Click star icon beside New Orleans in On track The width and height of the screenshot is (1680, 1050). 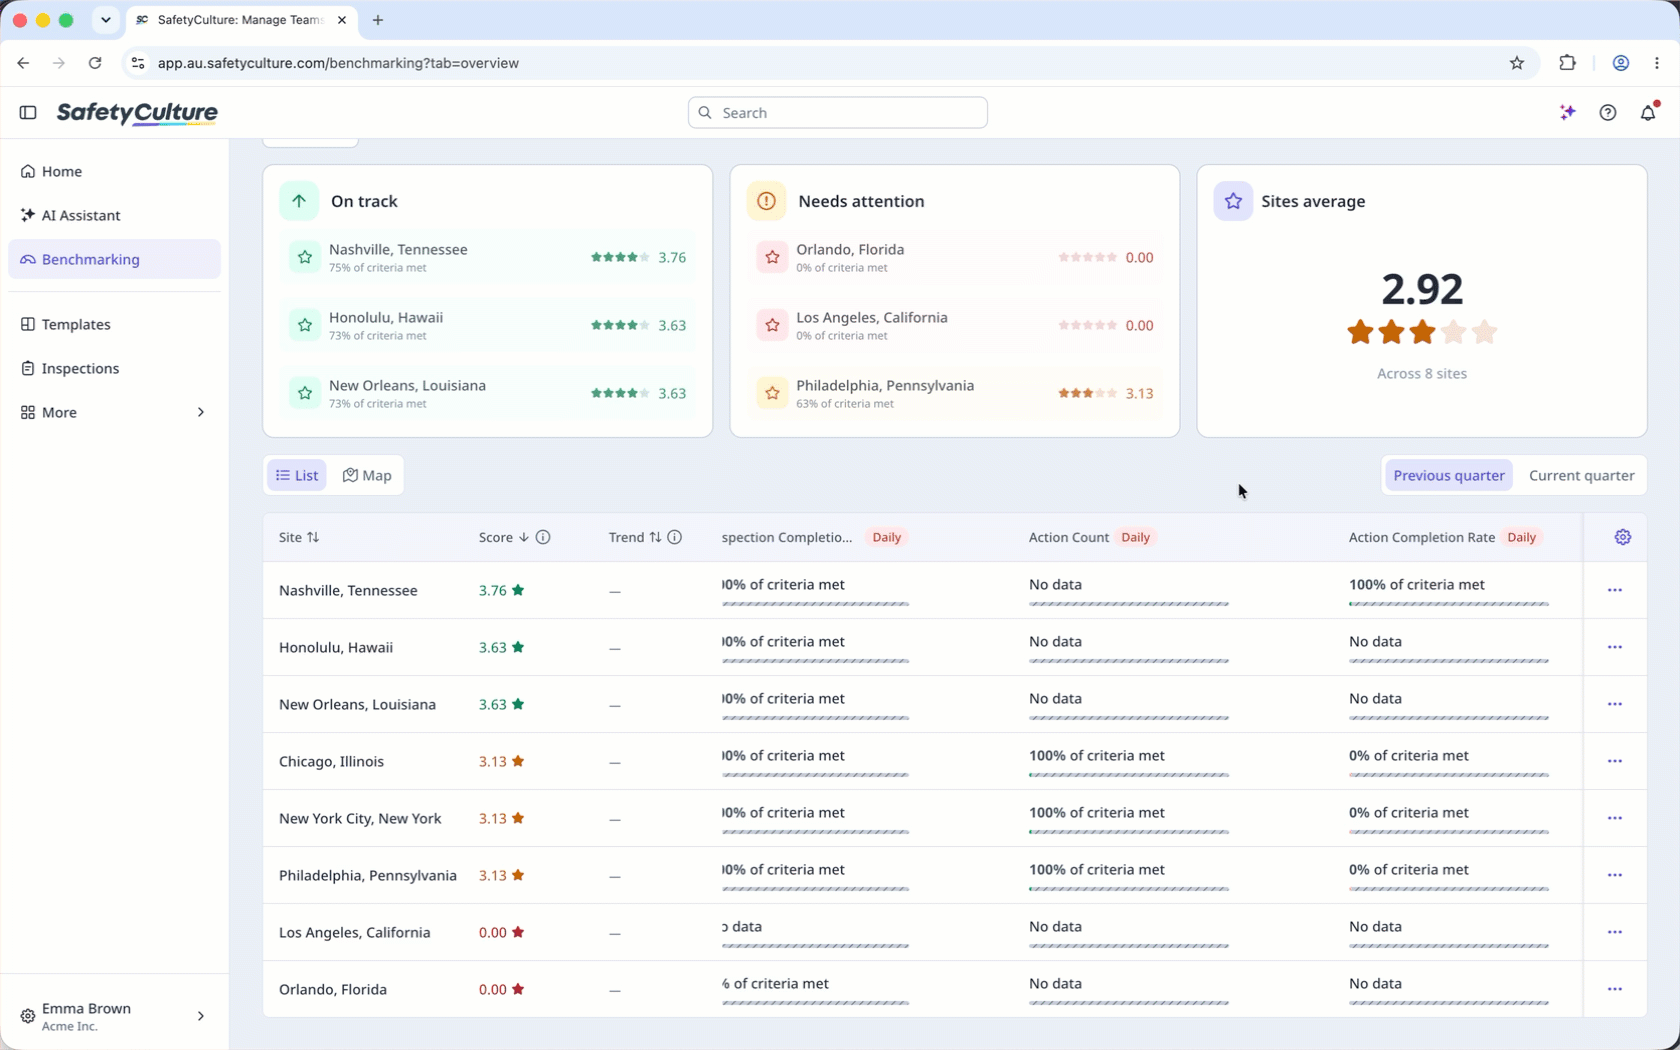click(x=305, y=393)
